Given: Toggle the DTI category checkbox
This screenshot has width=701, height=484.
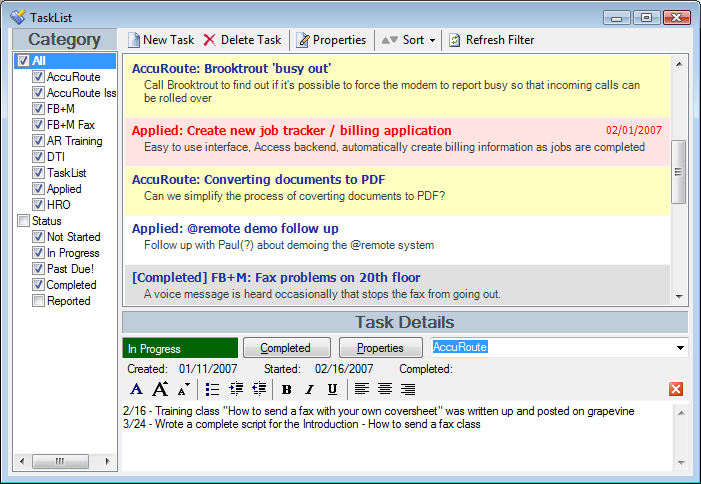Looking at the screenshot, I should [38, 156].
